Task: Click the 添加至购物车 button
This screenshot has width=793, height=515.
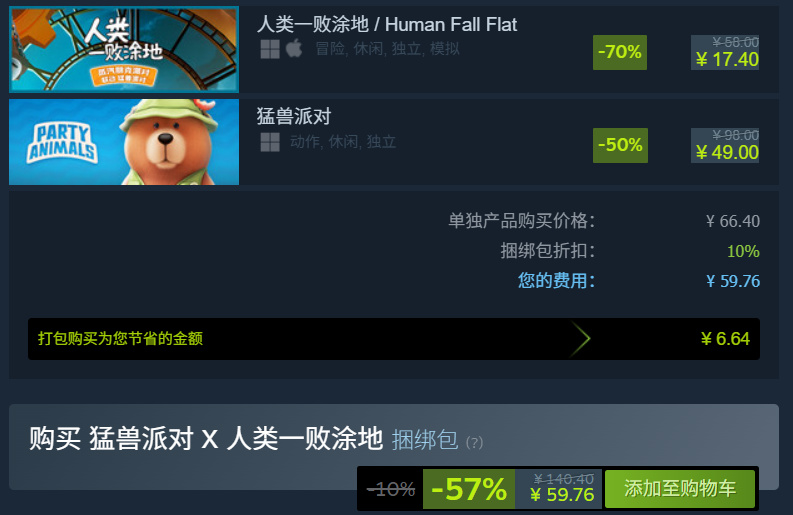Action: pos(680,489)
